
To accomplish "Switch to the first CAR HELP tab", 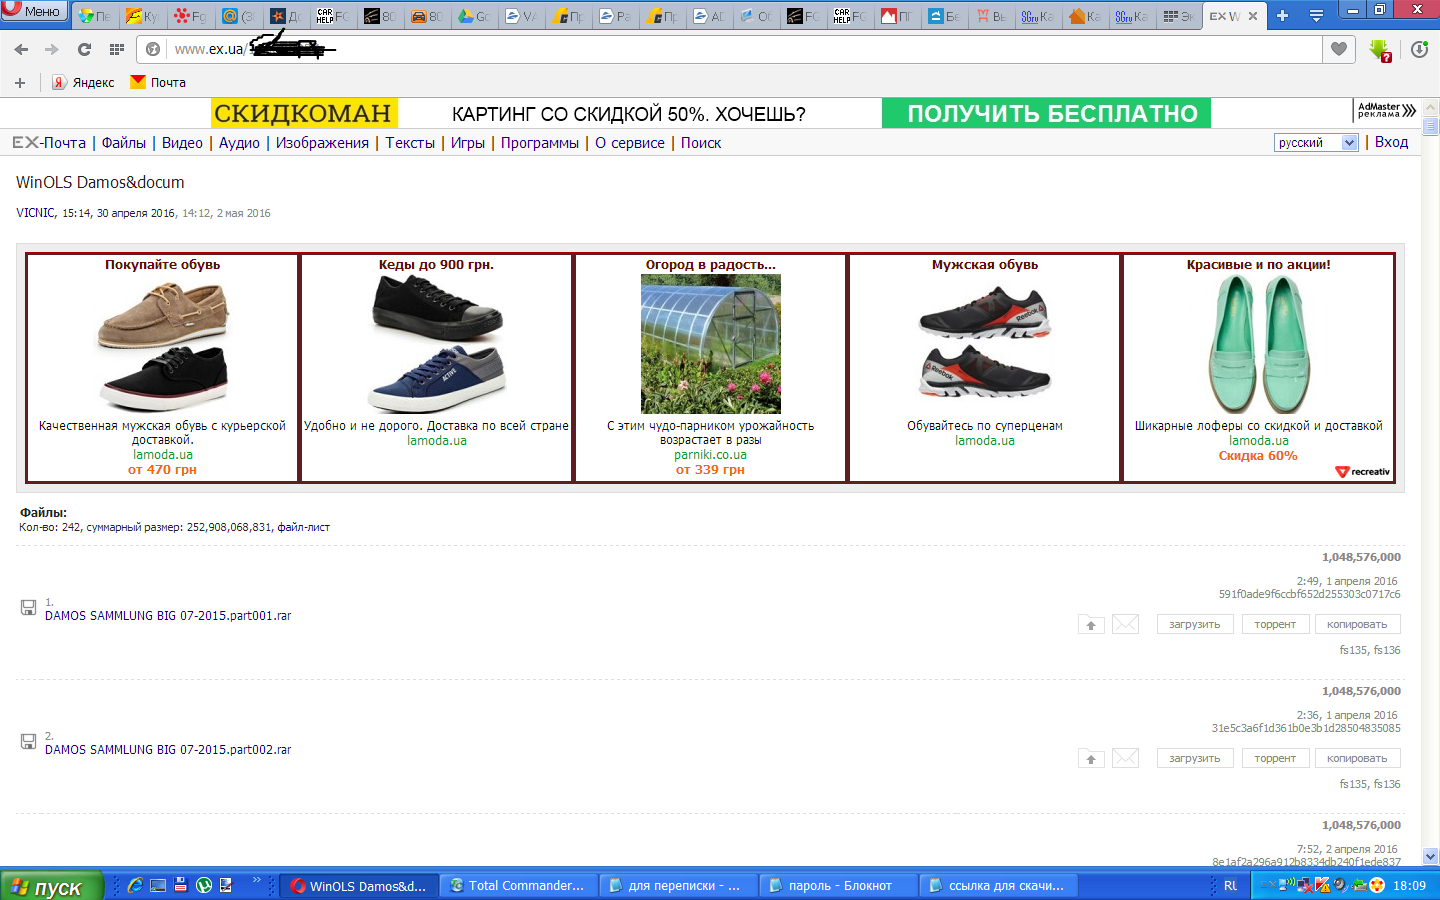I will [x=333, y=16].
